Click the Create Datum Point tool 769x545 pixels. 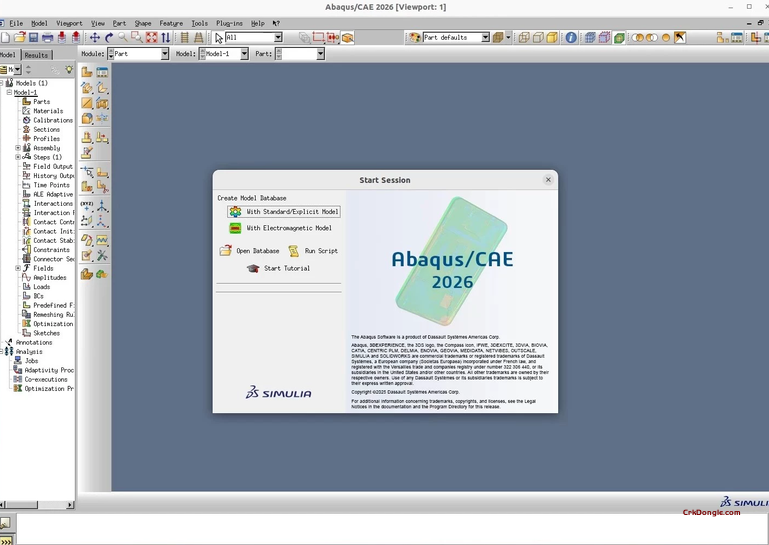[x=87, y=206]
